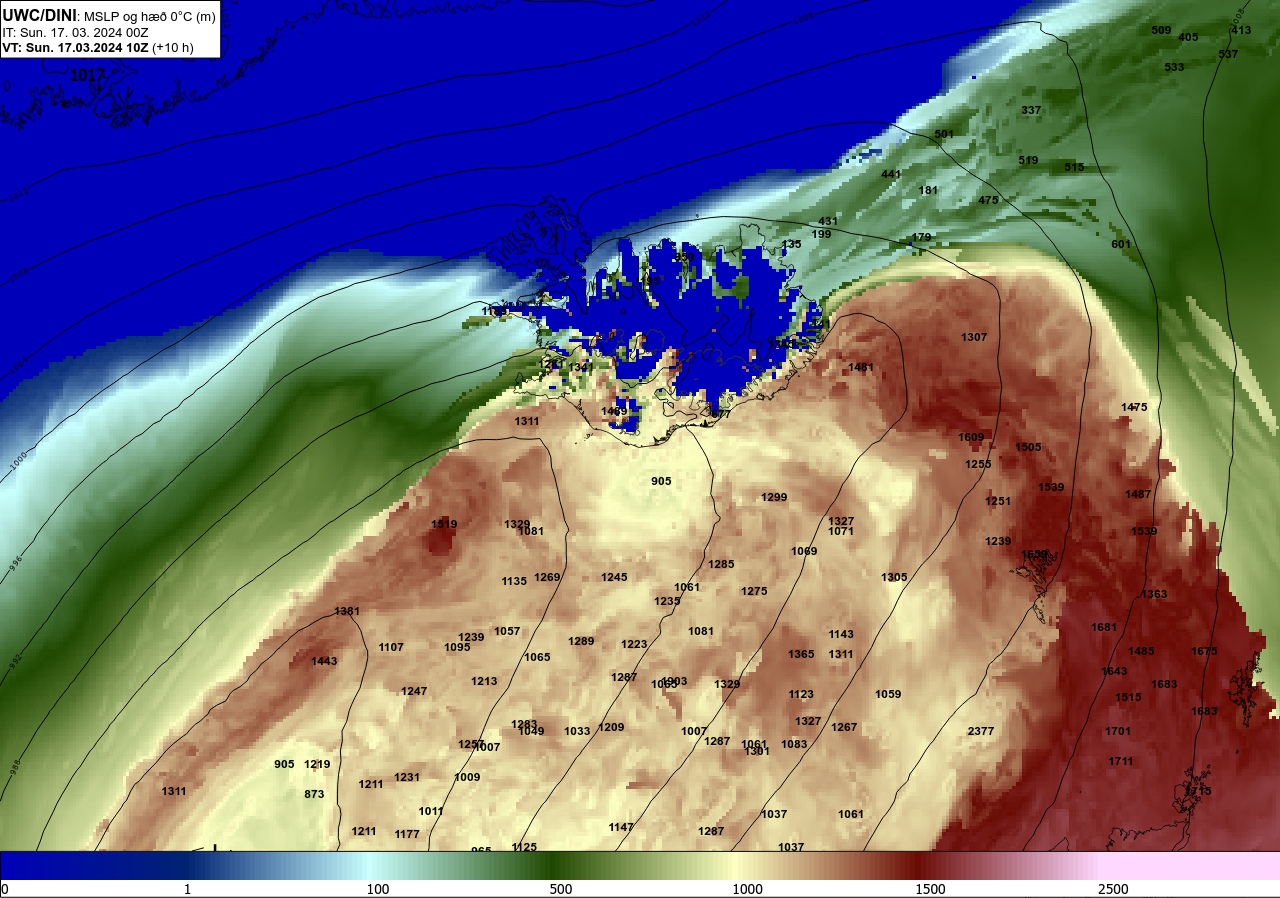Click the IT: Sun. 17. 03. 2024 00Z line
Viewport: 1280px width, 898px height.
coord(76,32)
